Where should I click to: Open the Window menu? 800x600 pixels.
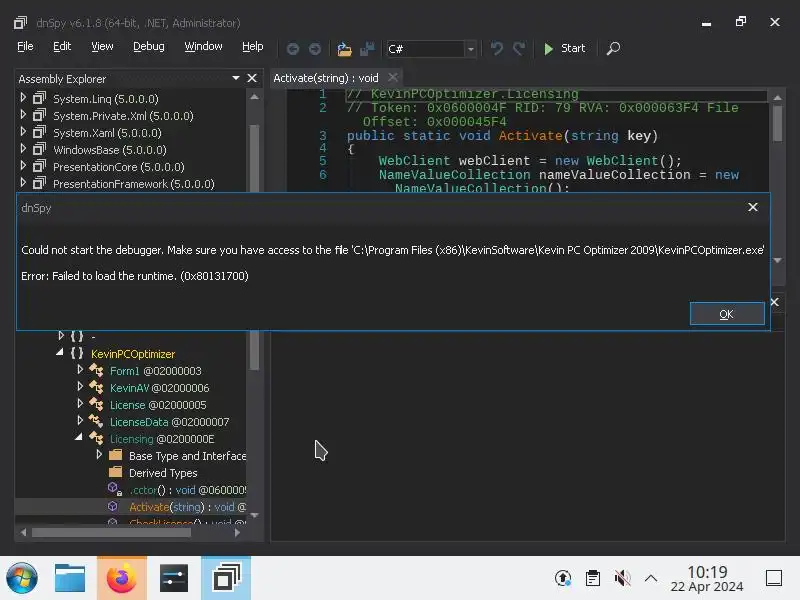coord(203,46)
